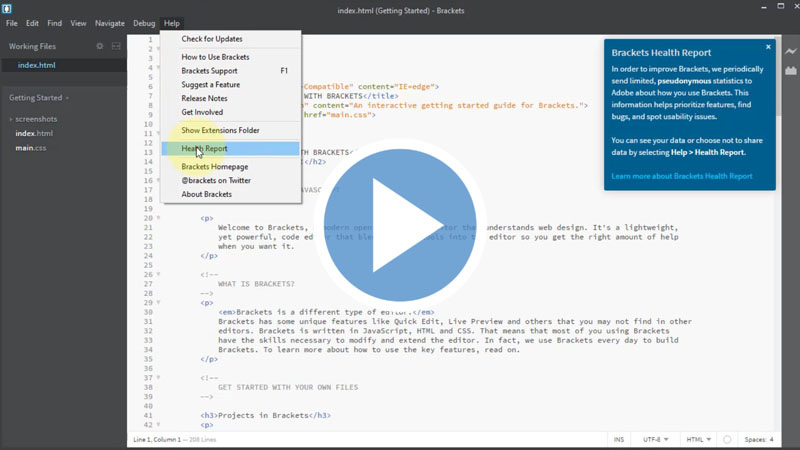Open the UTF-8 encoding dropdown
Image resolution: width=800 pixels, height=450 pixels.
pos(656,440)
